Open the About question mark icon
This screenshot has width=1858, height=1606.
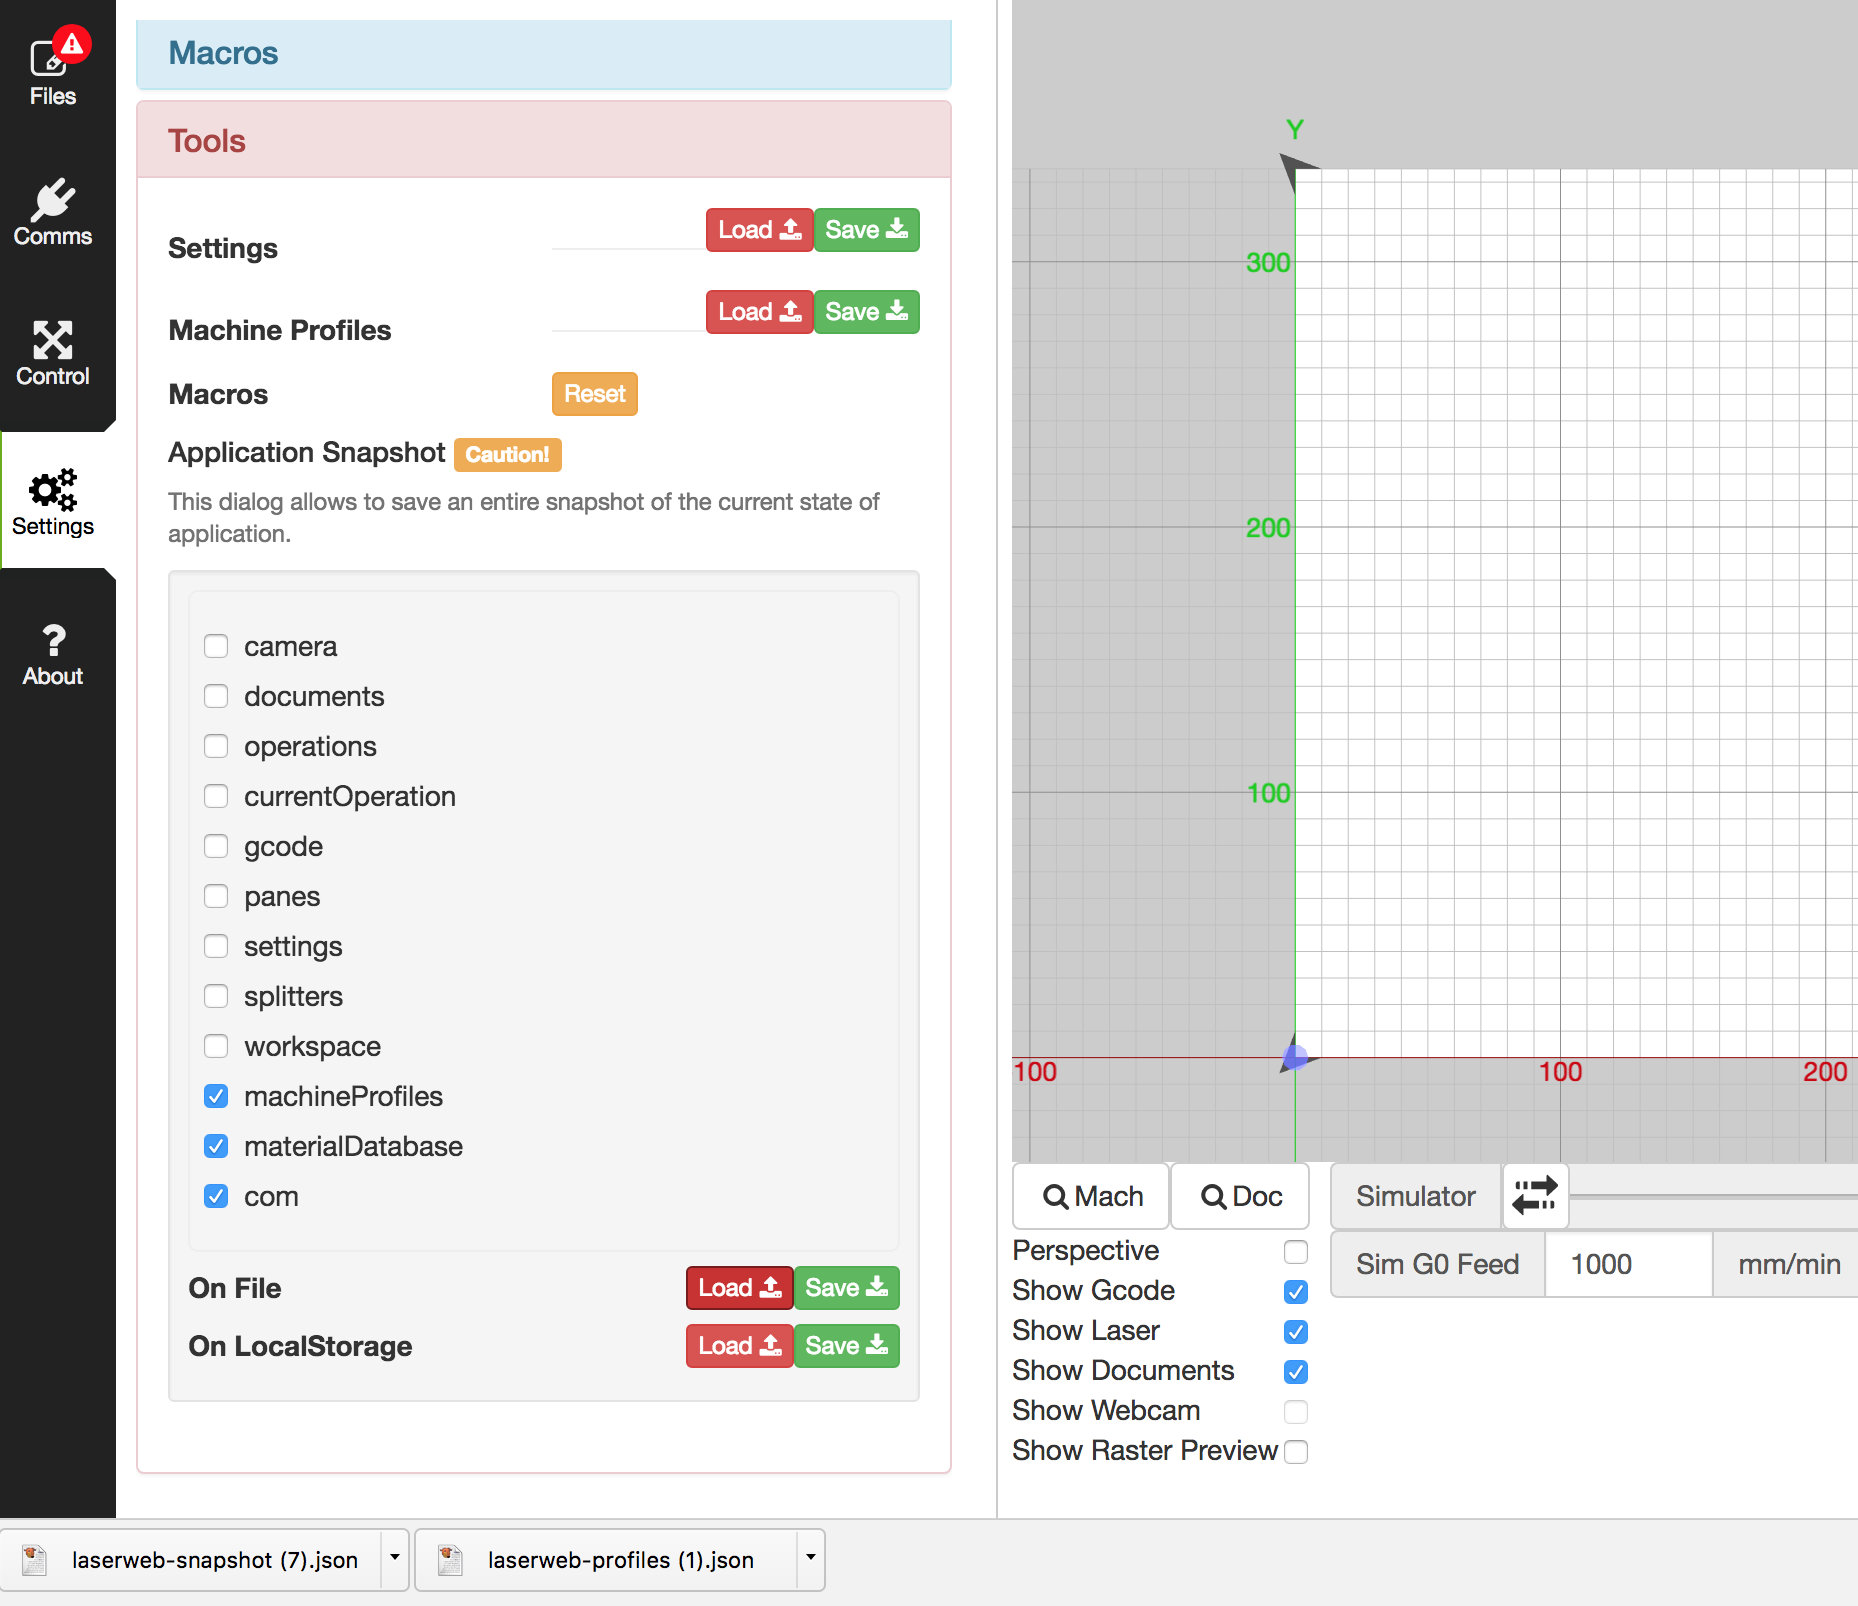tap(53, 640)
